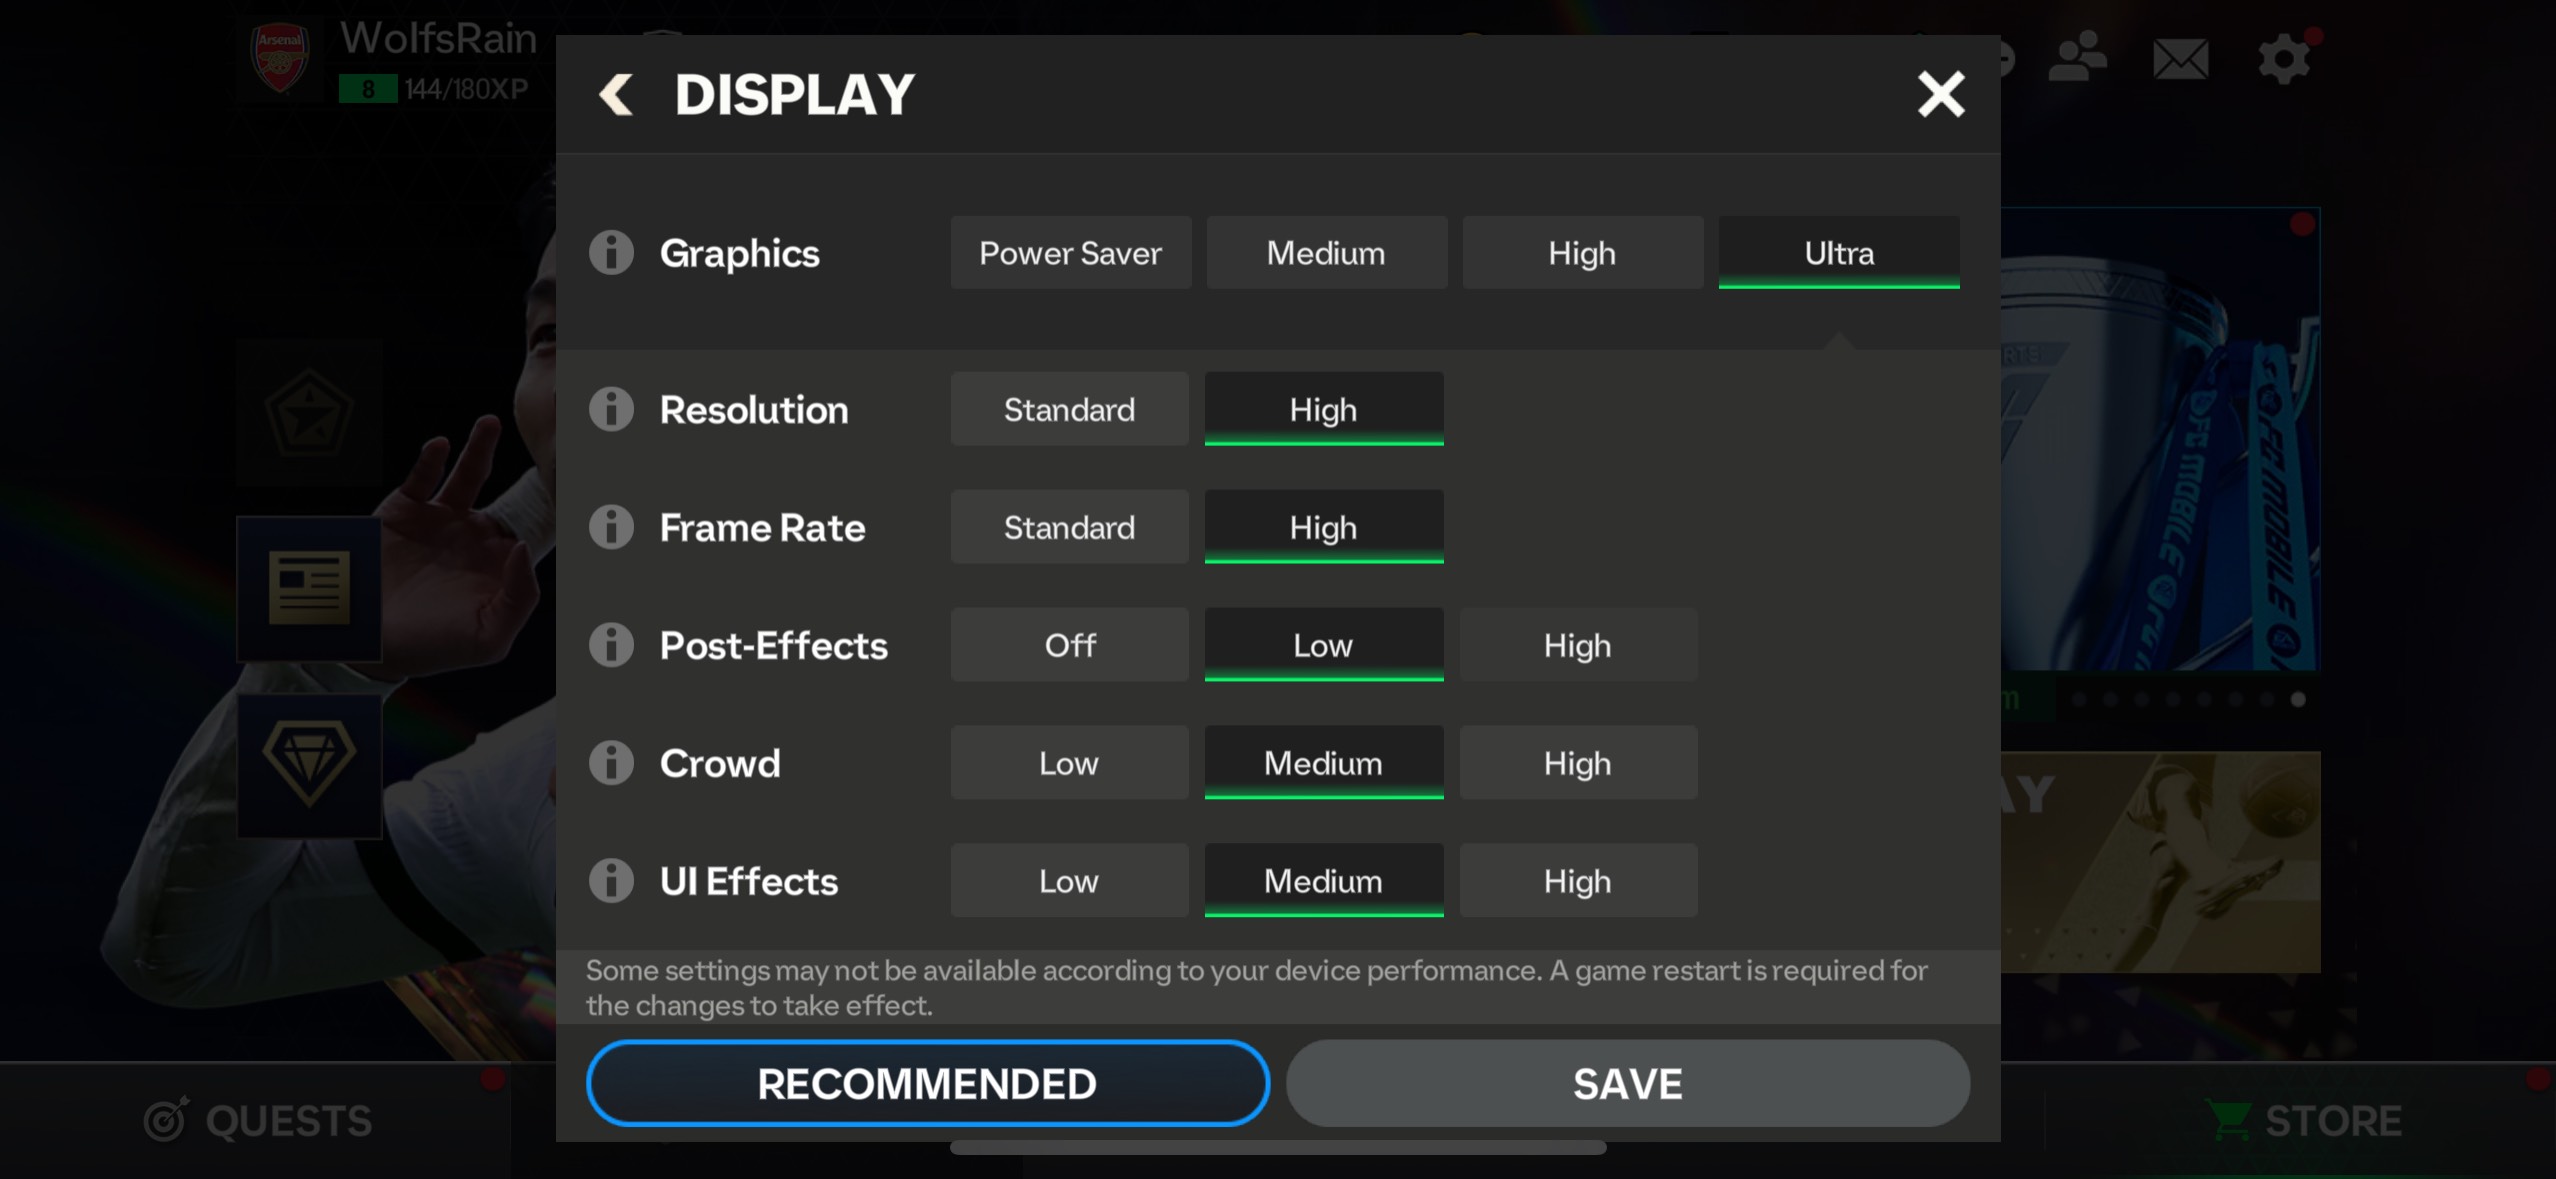
Task: Choose Low for UI Effects
Action: (1069, 881)
